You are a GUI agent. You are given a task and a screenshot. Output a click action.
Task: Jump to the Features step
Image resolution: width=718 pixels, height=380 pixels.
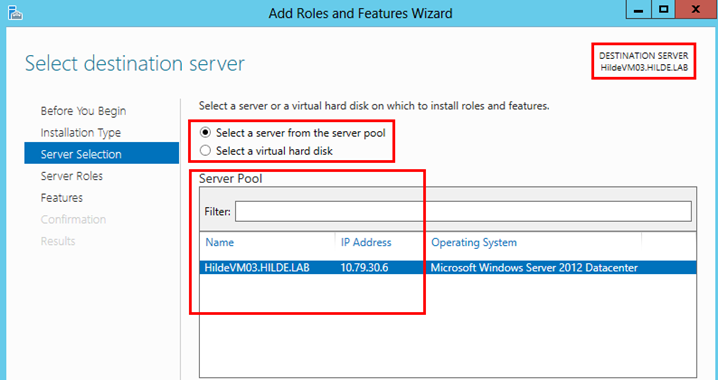61,198
